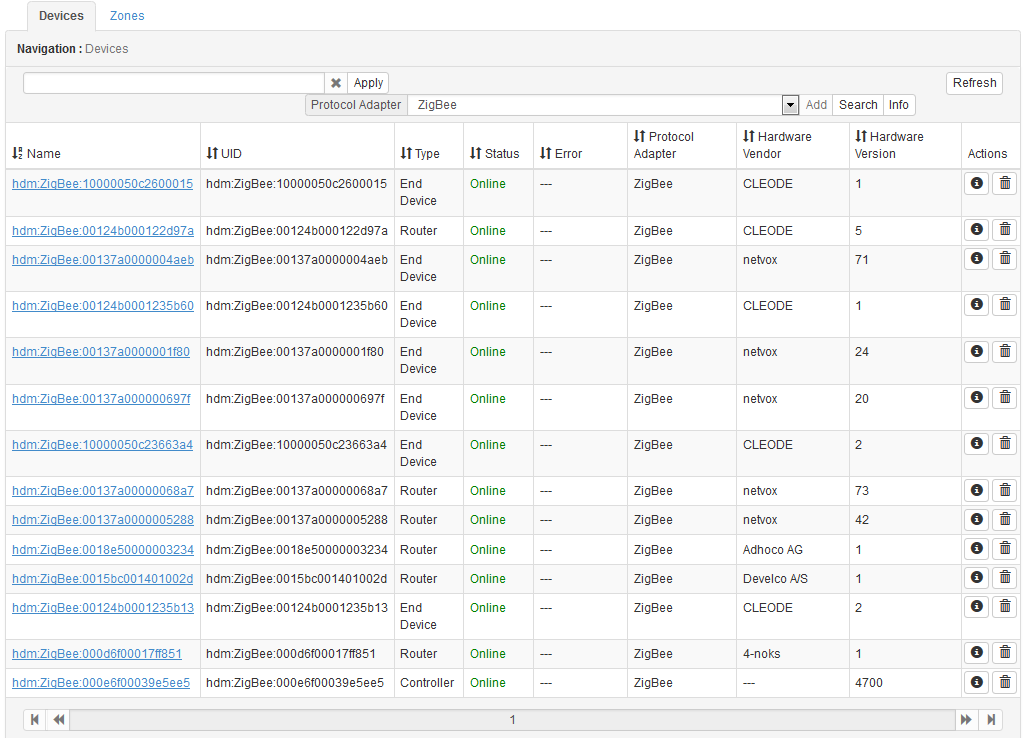The image size is (1023, 738).
Task: Go to first page in pager
Action: pyautogui.click(x=35, y=719)
